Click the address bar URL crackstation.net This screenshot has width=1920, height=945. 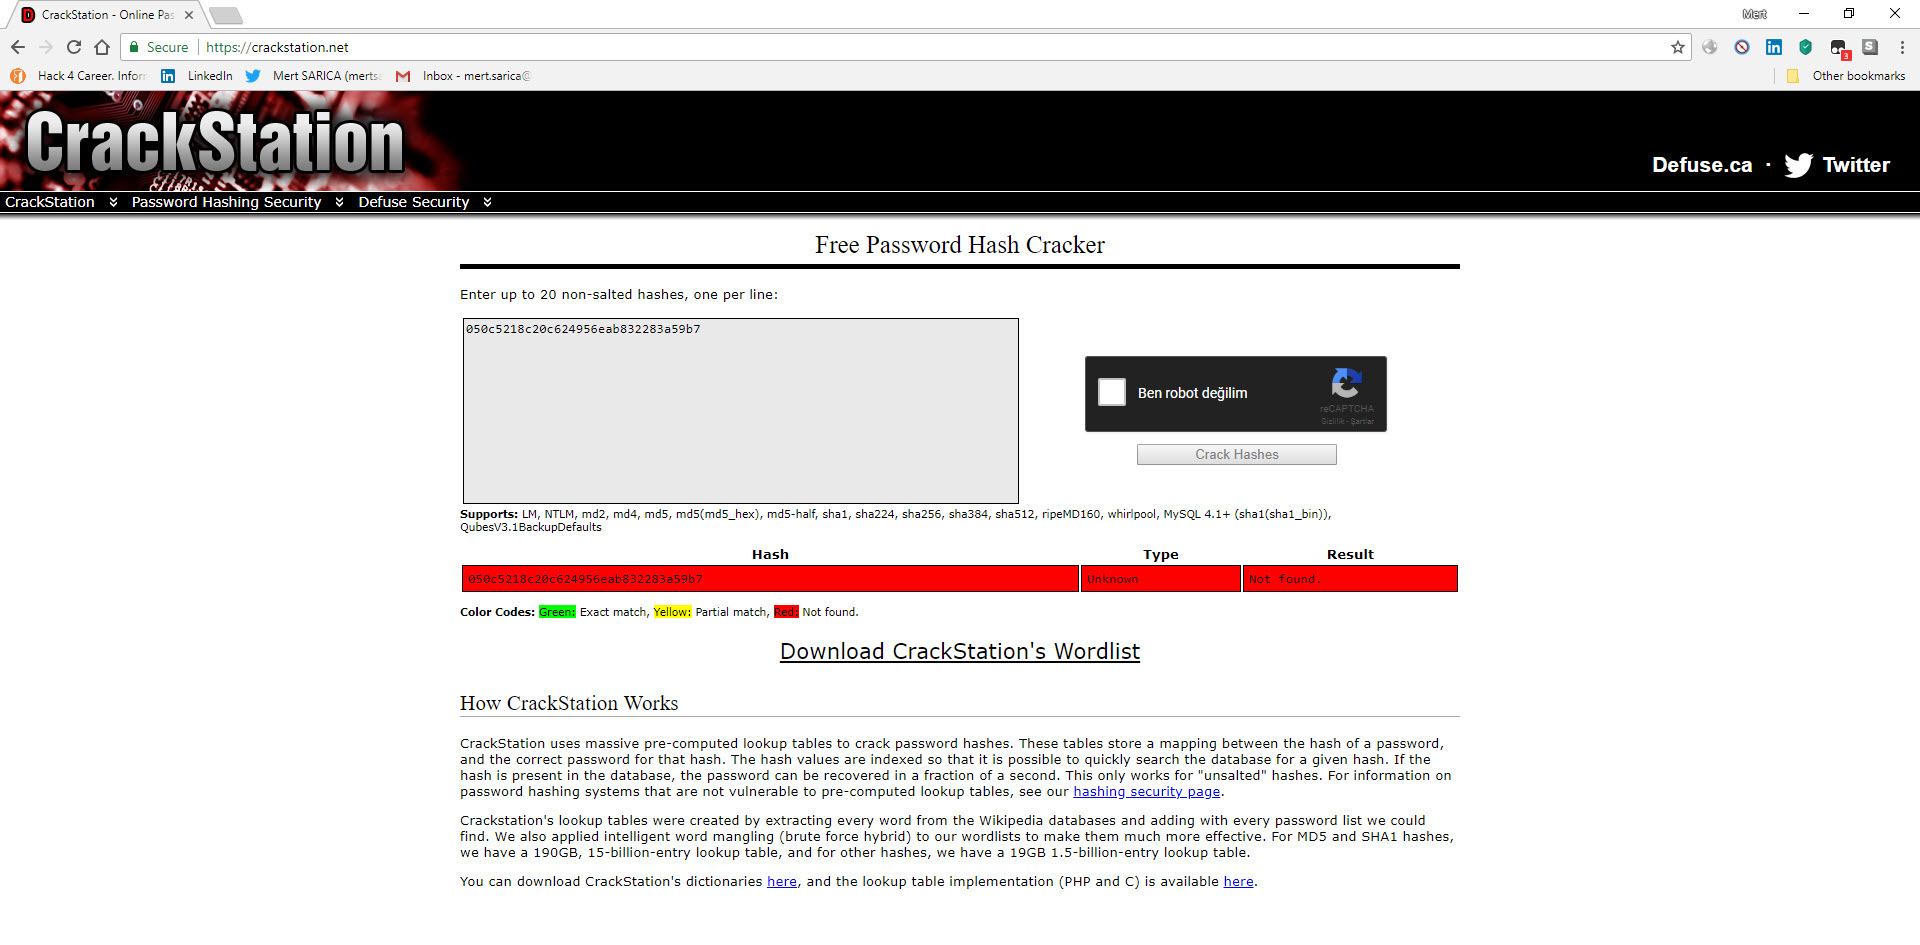pyautogui.click(x=277, y=47)
